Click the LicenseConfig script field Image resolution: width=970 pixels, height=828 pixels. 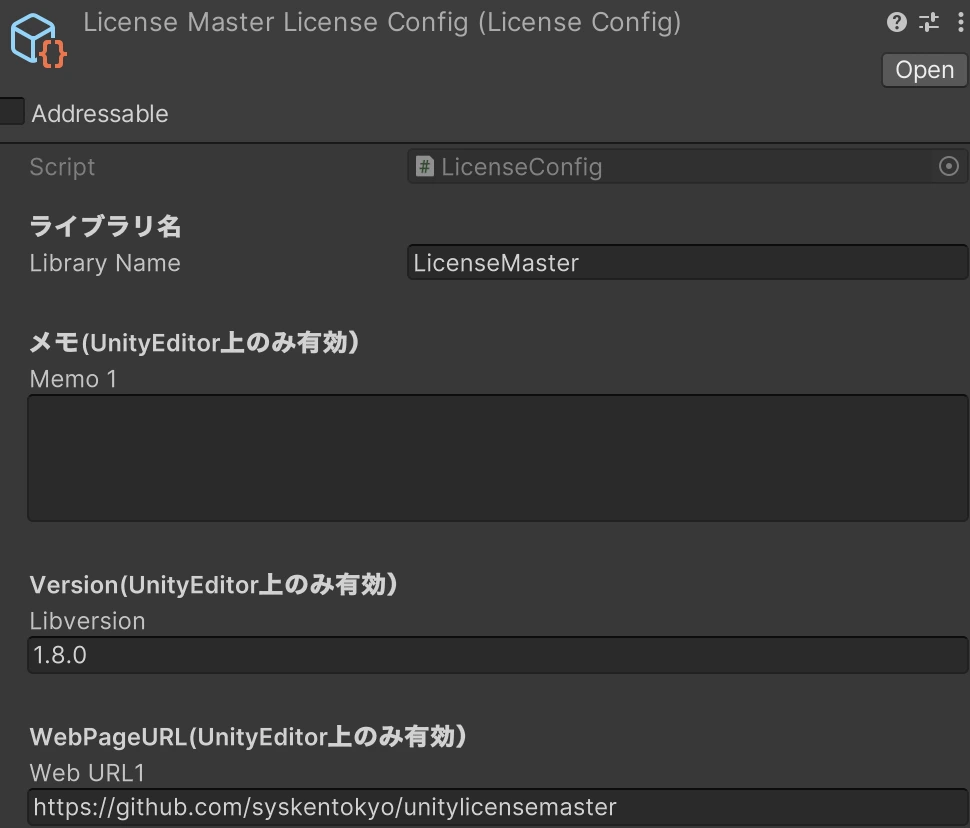687,166
